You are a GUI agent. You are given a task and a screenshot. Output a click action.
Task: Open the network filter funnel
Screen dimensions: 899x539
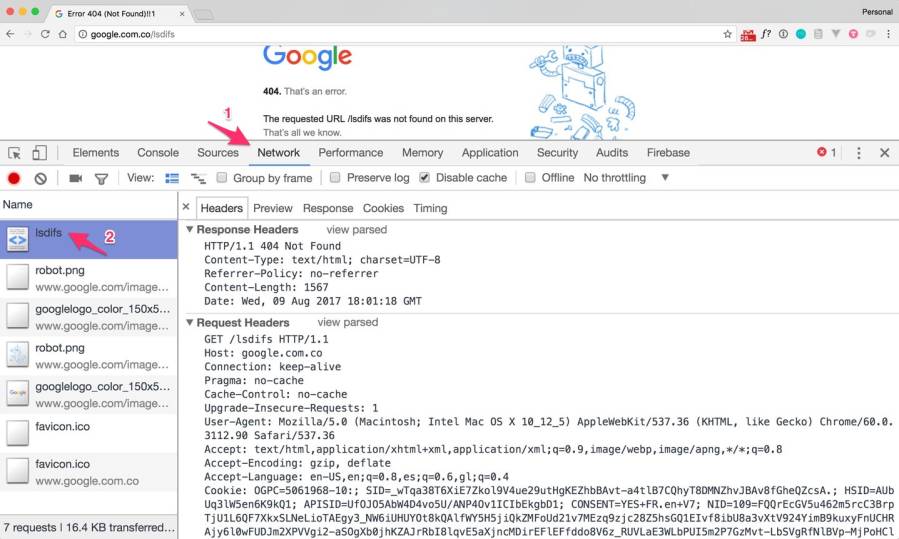[101, 178]
